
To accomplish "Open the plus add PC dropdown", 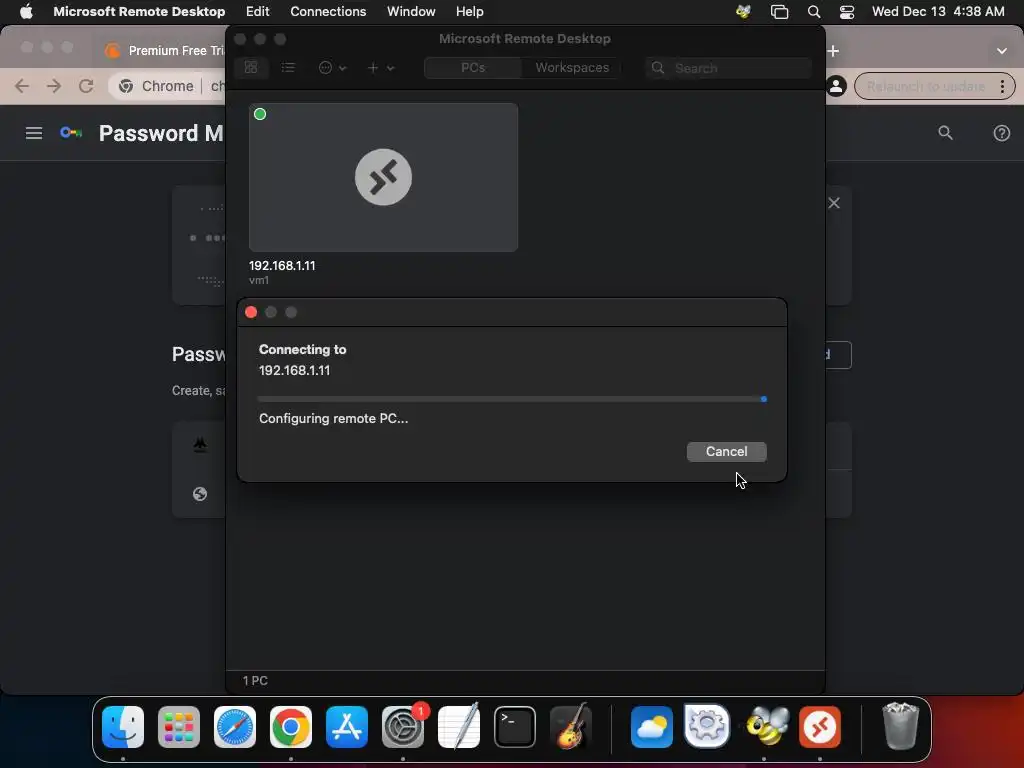I will point(381,67).
